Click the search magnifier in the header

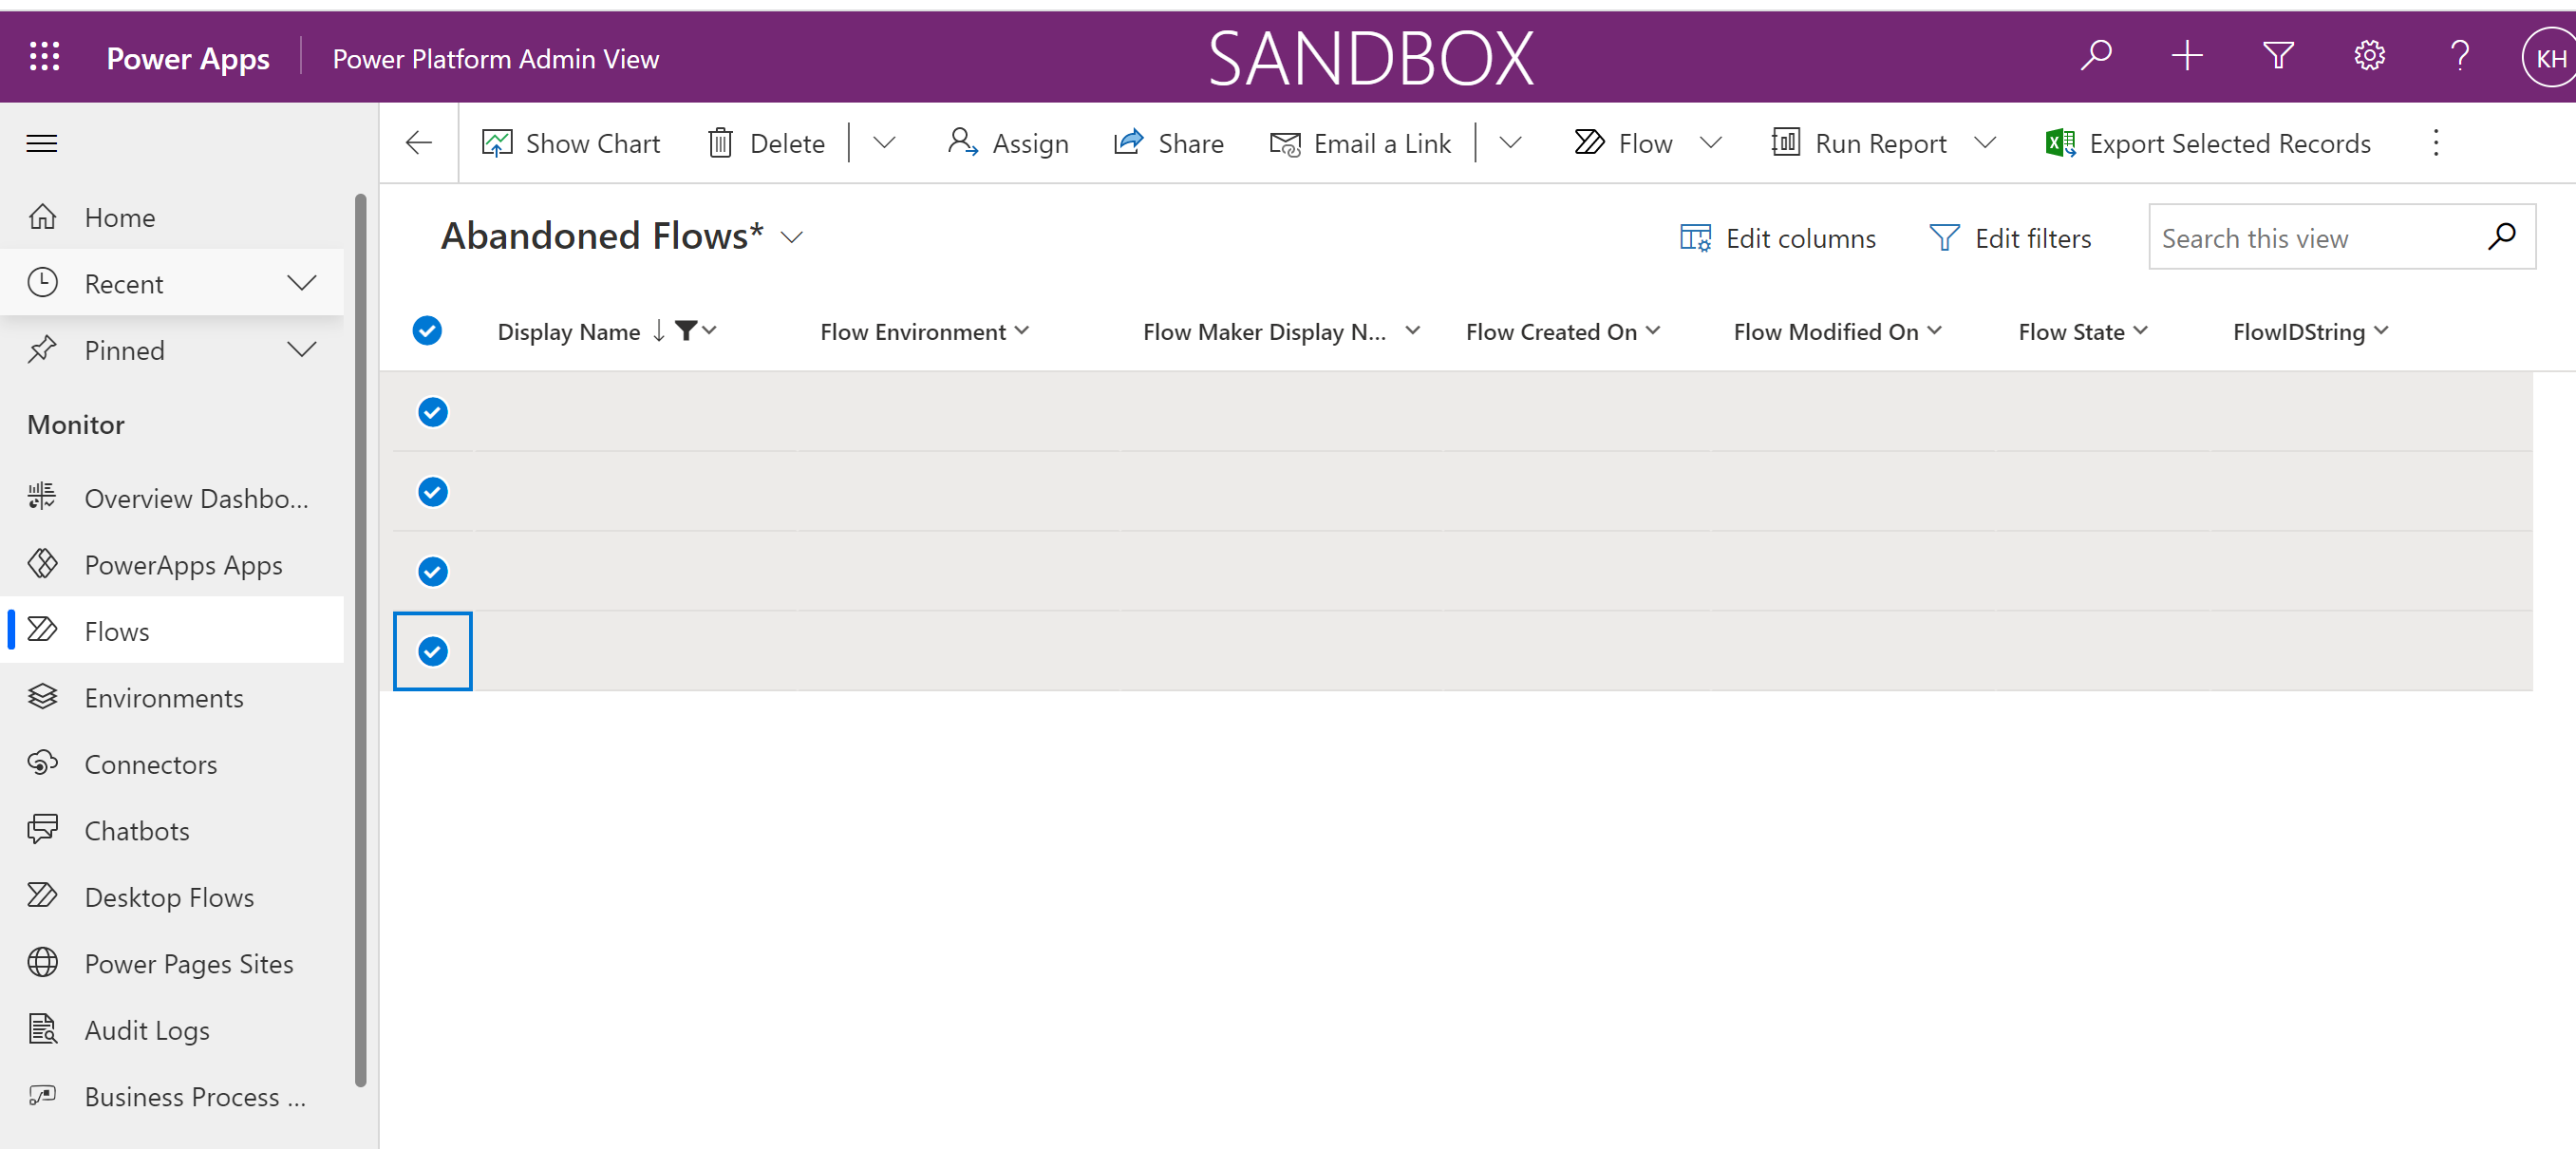point(2096,56)
